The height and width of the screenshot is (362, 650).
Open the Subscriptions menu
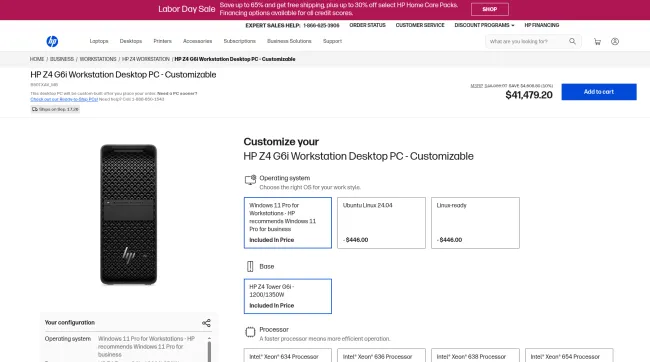tap(240, 41)
